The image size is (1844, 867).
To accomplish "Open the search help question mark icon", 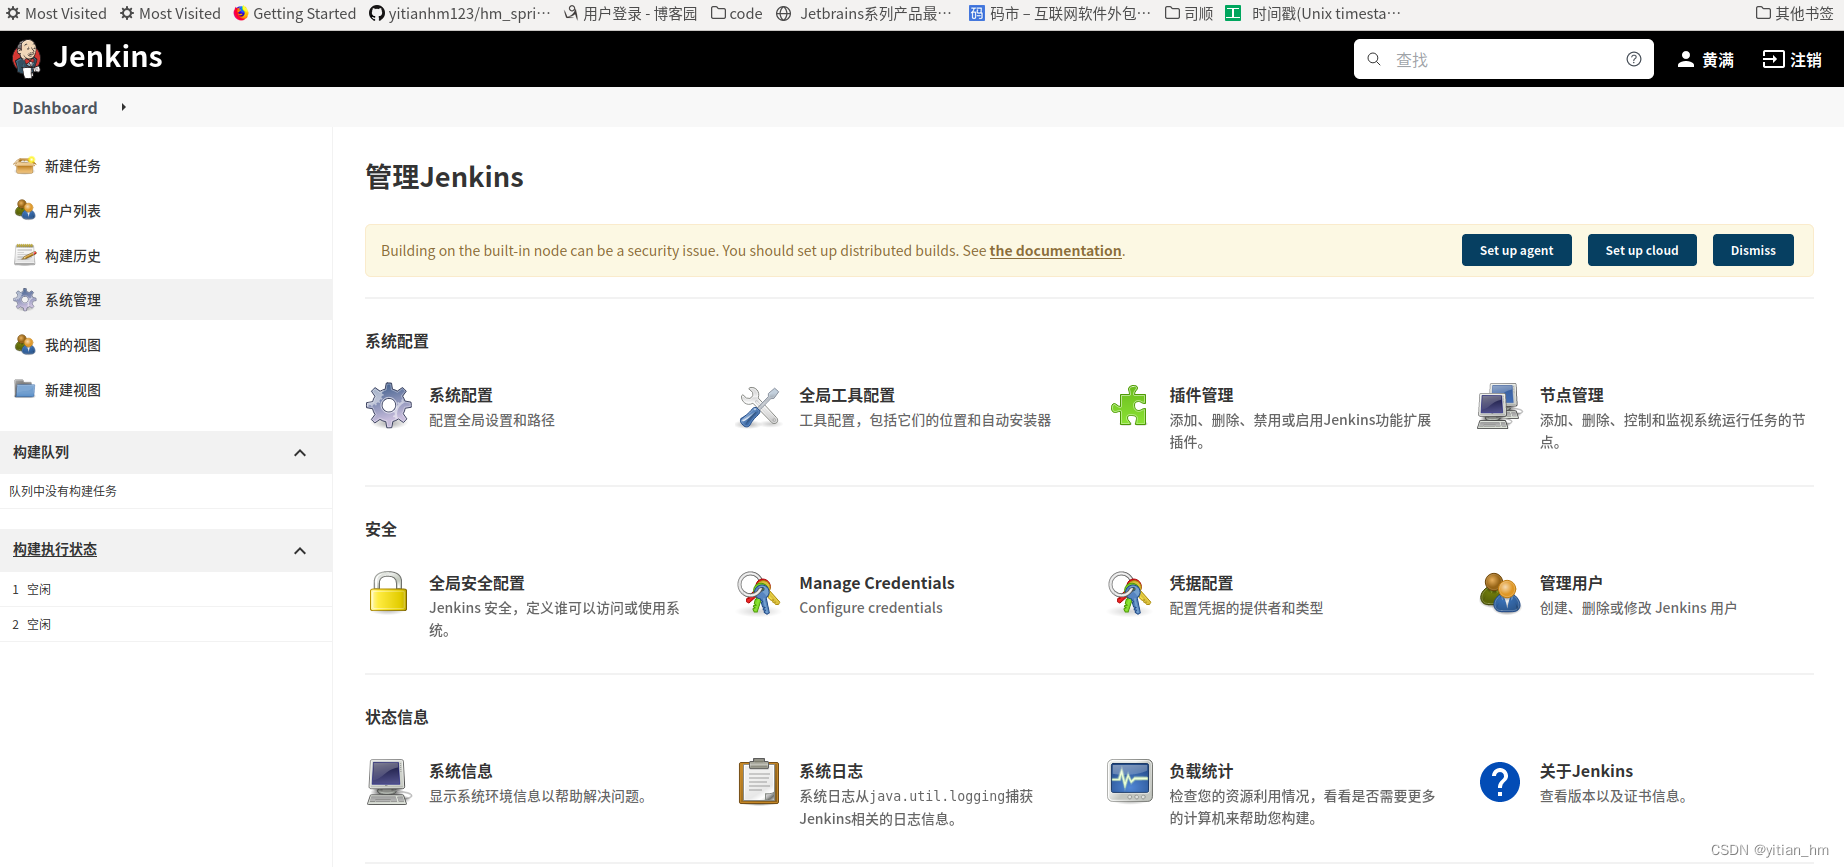I will point(1634,59).
